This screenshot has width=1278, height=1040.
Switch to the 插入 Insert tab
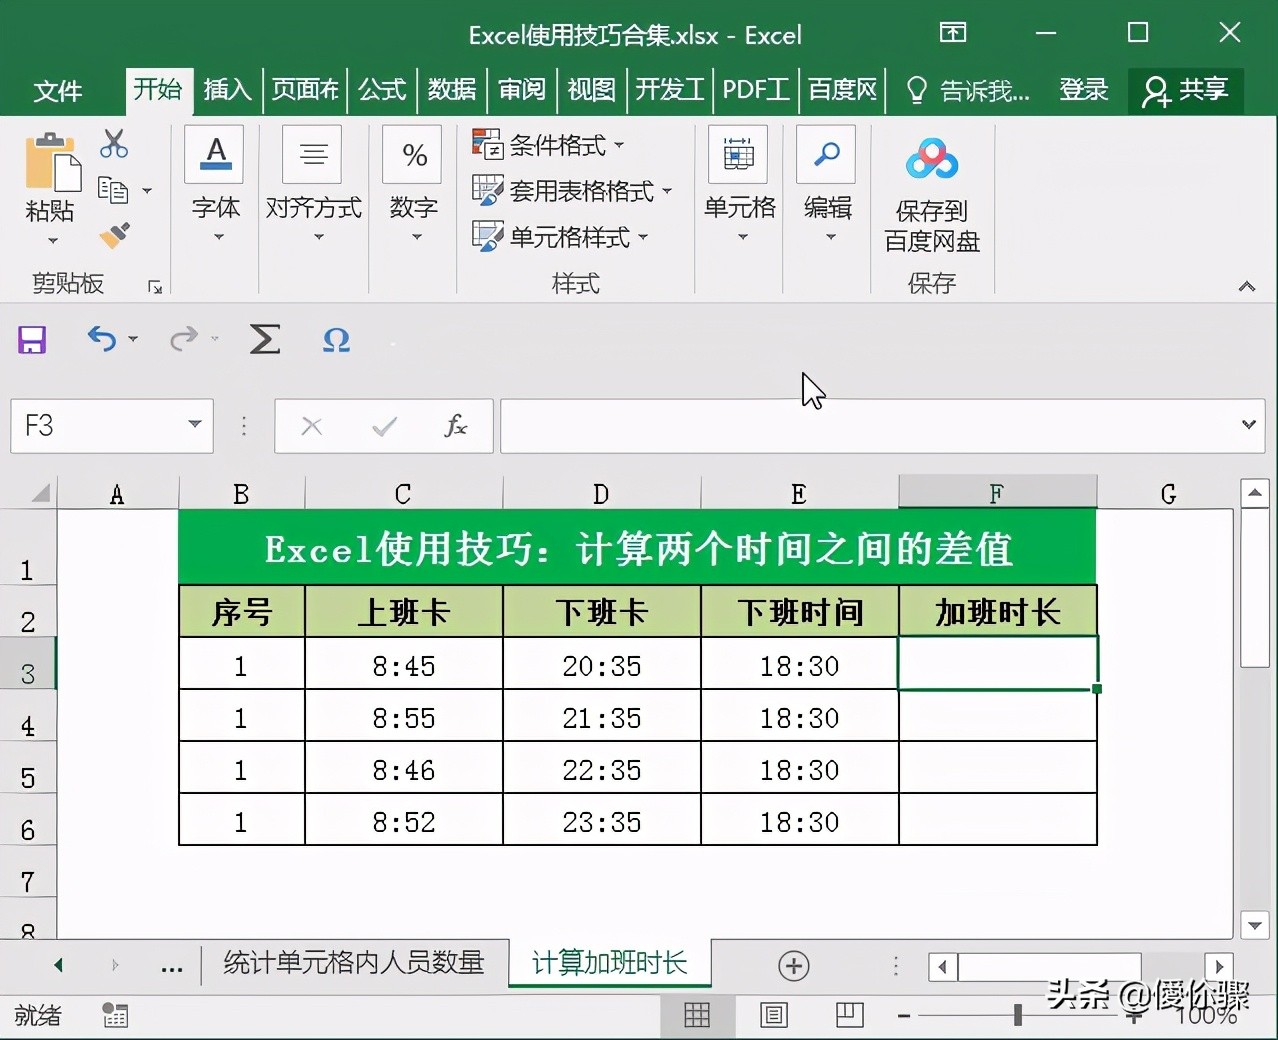pos(227,90)
